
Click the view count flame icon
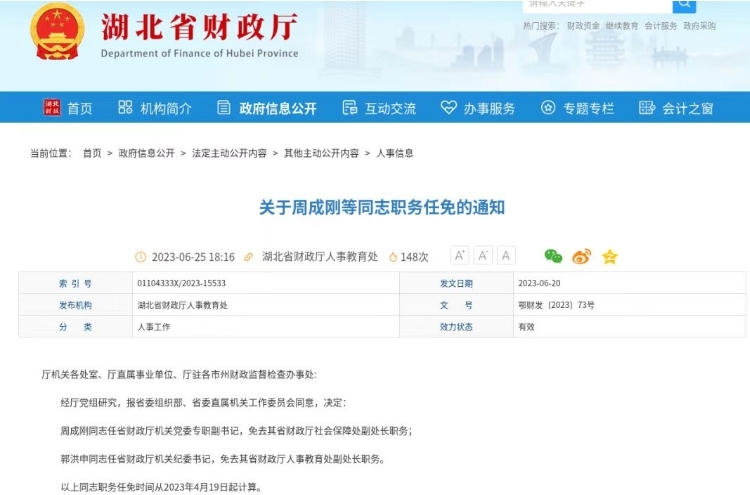(x=393, y=257)
